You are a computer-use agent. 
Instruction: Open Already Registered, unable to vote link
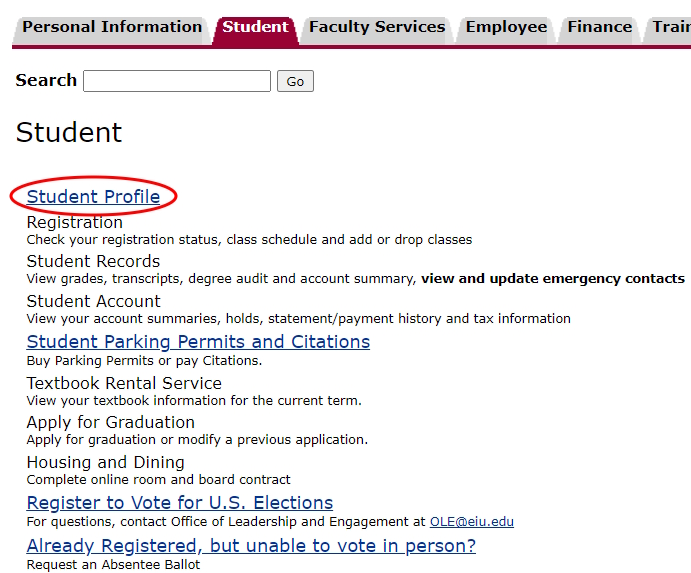tap(251, 546)
